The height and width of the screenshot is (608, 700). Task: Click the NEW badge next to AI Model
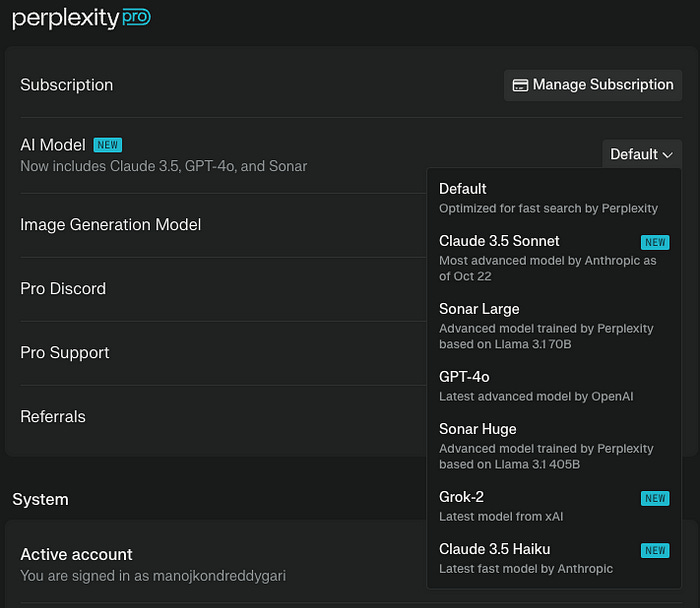(108, 145)
